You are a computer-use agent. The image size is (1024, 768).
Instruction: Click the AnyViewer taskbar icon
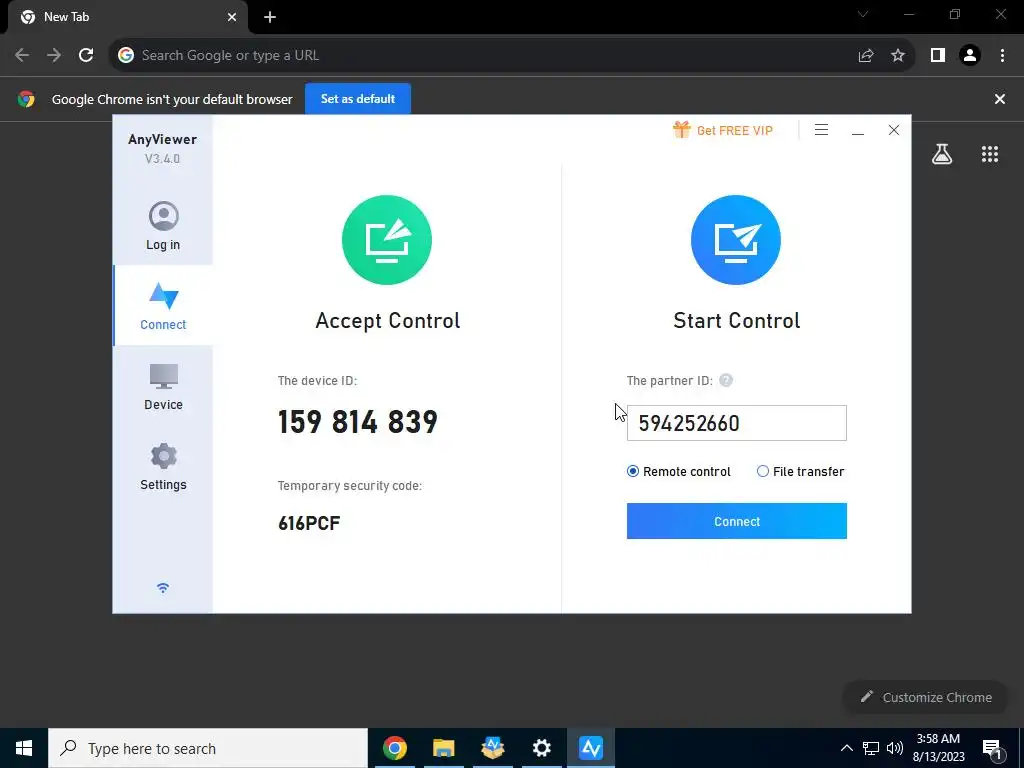590,748
